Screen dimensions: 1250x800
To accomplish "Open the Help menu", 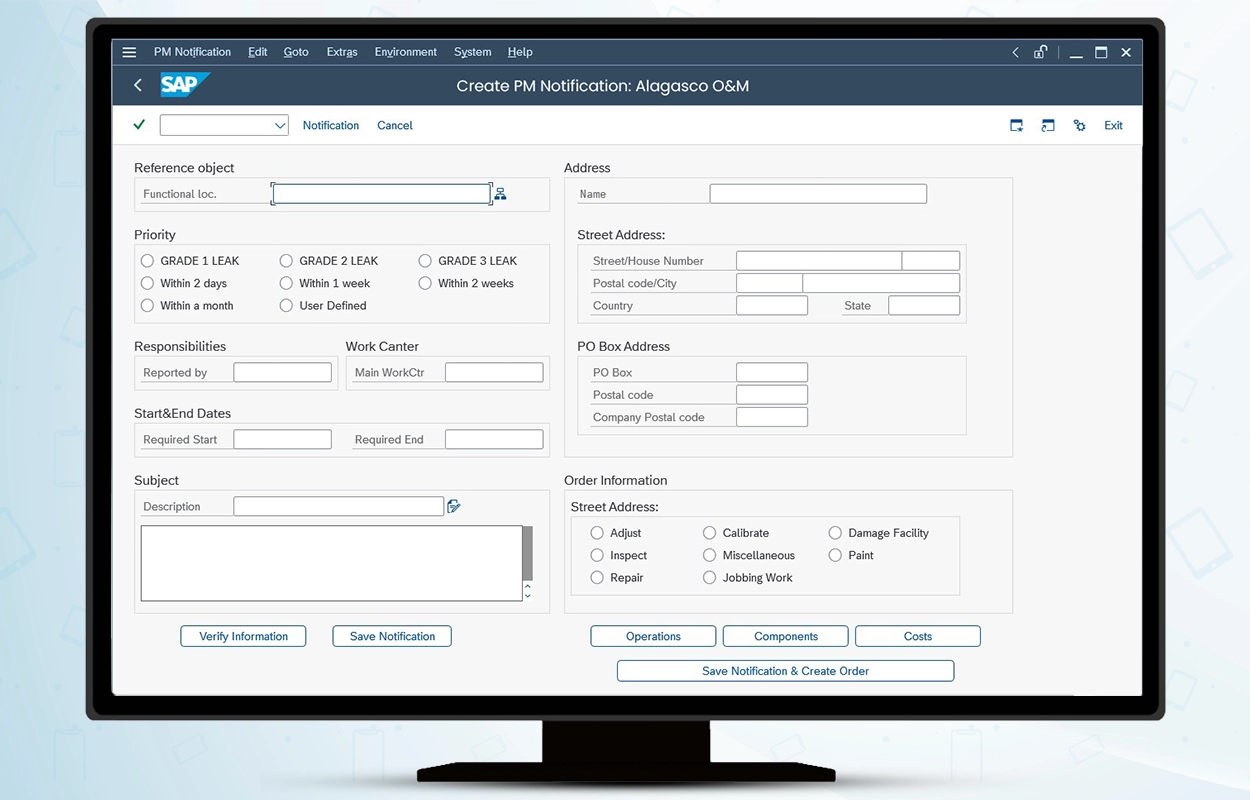I will click(x=520, y=52).
